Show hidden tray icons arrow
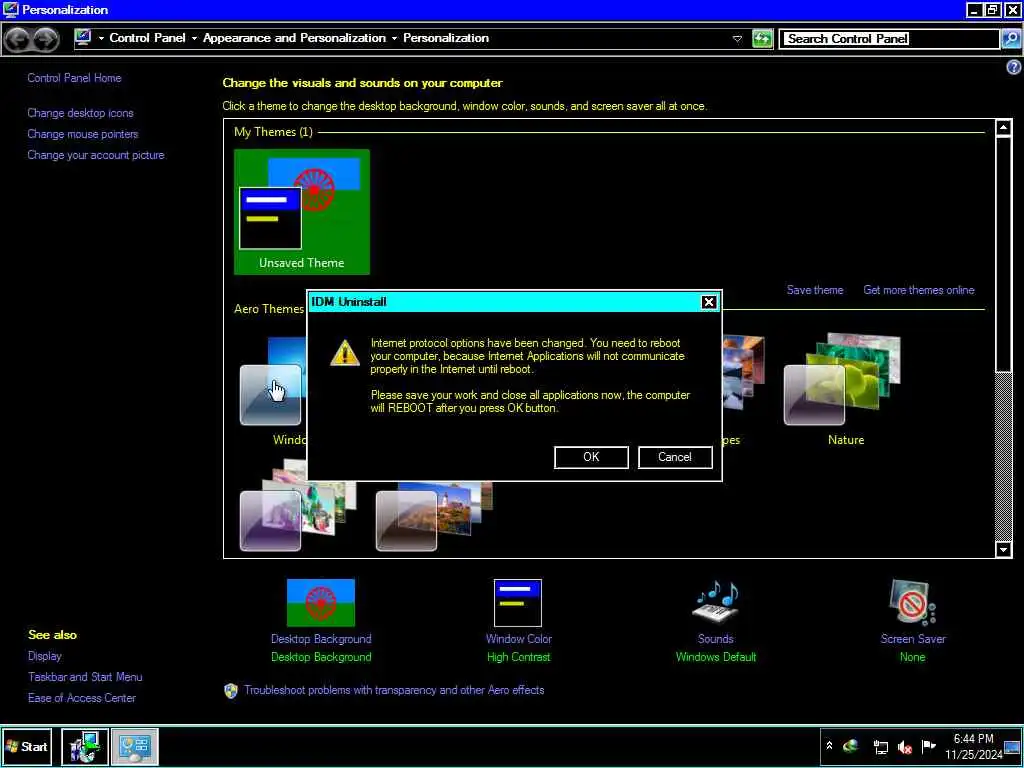This screenshot has width=1024, height=768. coord(829,746)
